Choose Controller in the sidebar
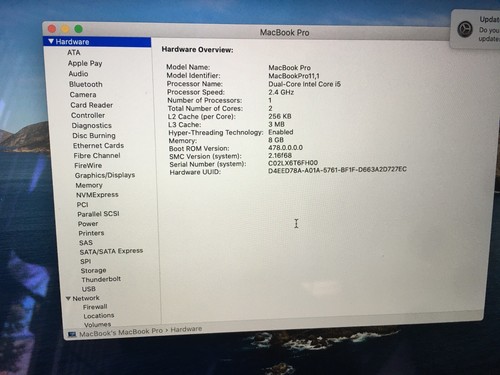Screen dimensions: 500x375 (88, 115)
